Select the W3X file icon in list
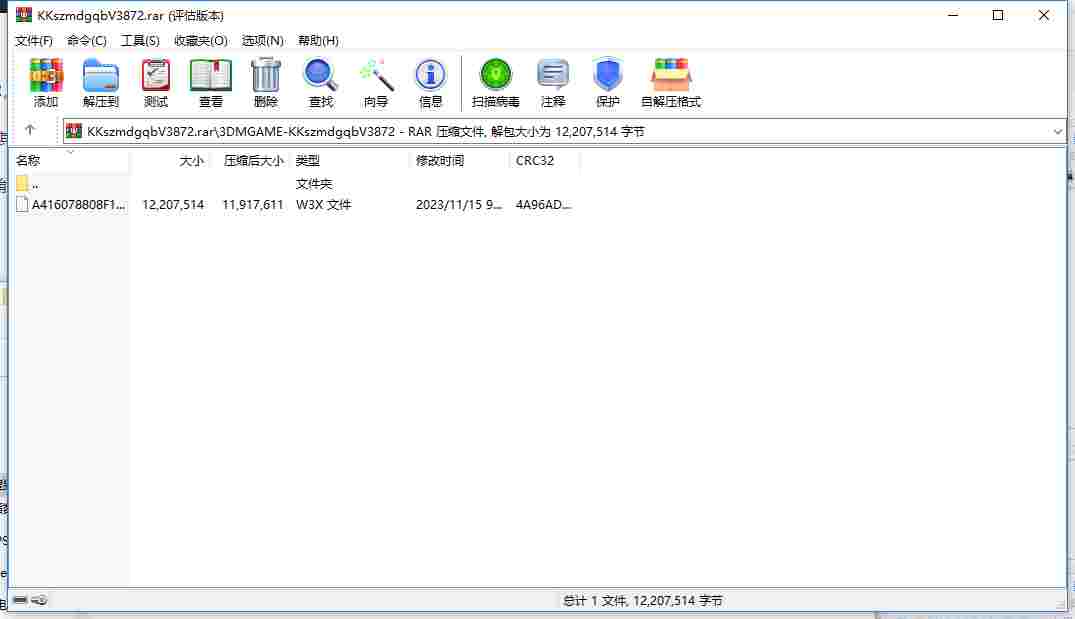1075x619 pixels. click(22, 204)
